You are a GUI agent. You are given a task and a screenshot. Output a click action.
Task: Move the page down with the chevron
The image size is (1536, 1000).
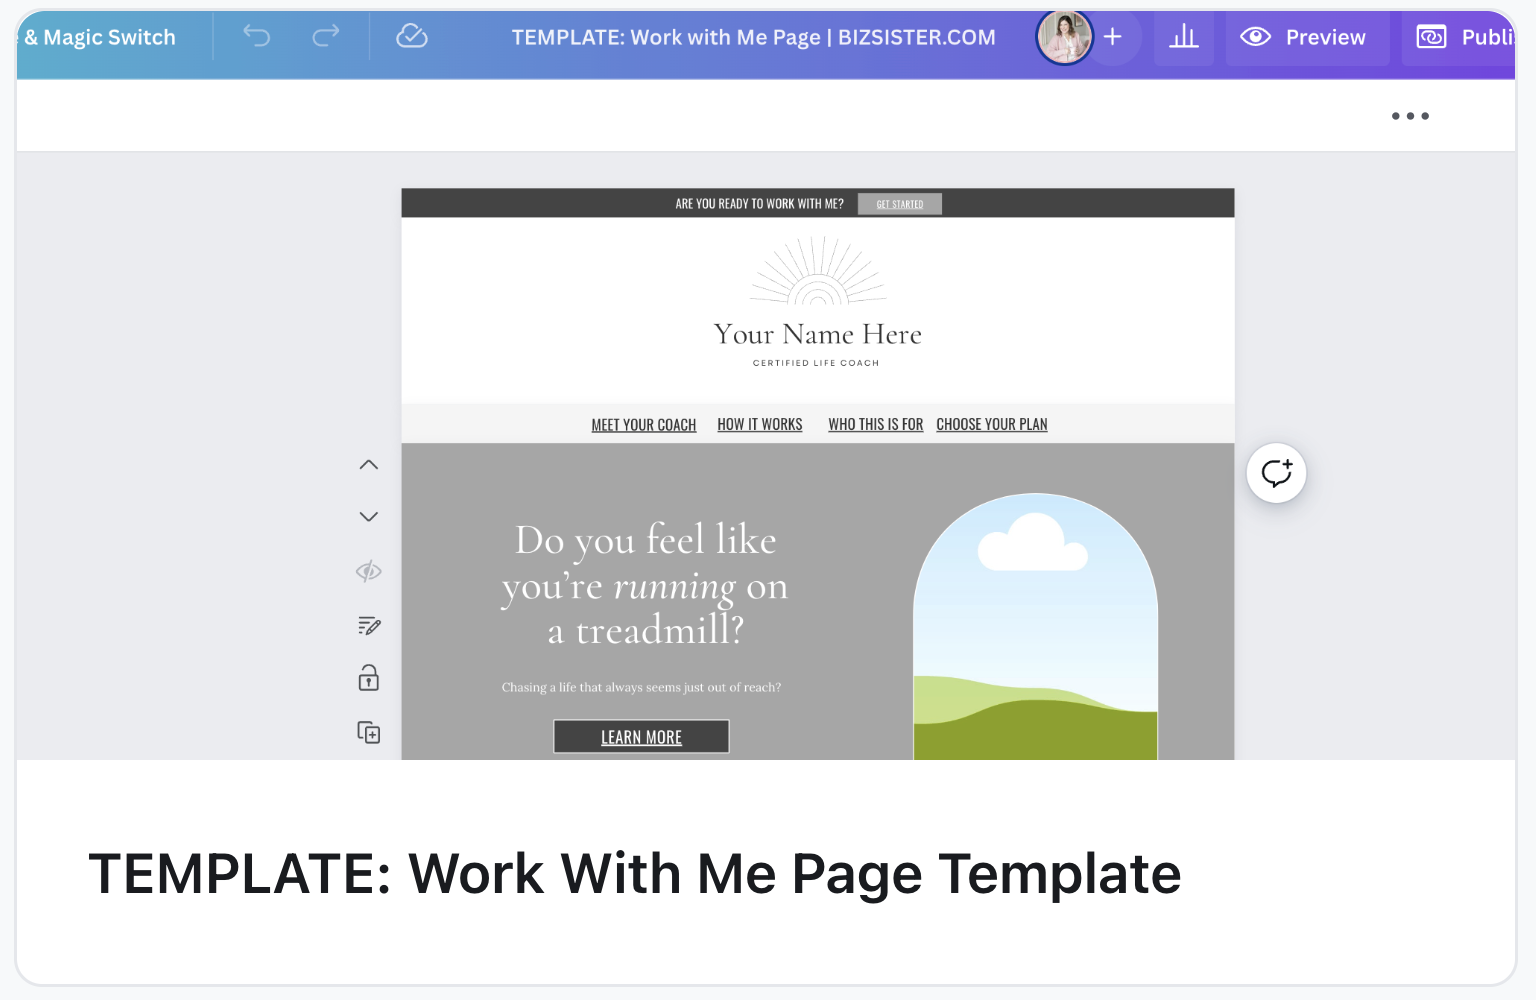tap(369, 517)
